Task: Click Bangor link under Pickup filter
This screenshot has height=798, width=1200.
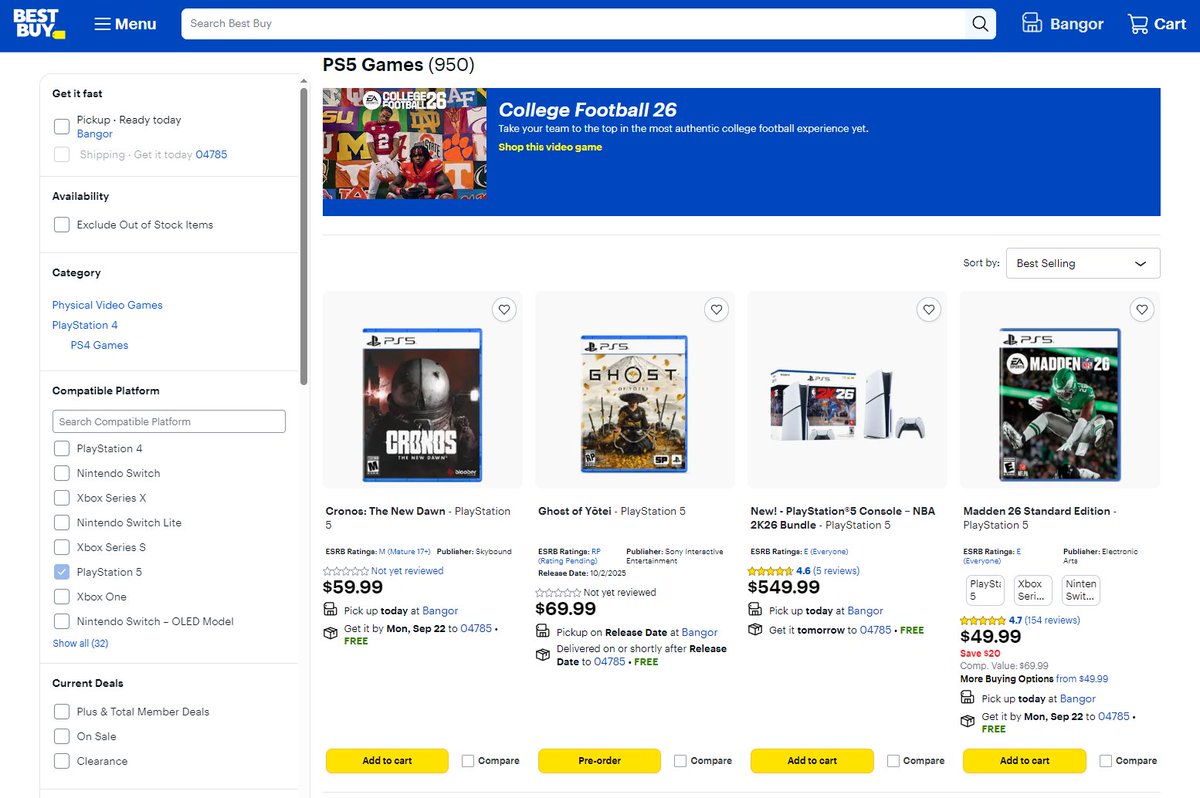Action: coord(95,134)
